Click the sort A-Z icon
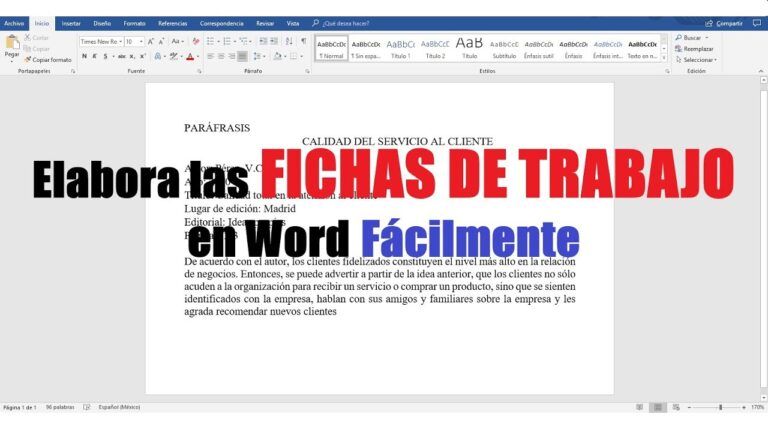Screen dimensions: 768x432 289,41
